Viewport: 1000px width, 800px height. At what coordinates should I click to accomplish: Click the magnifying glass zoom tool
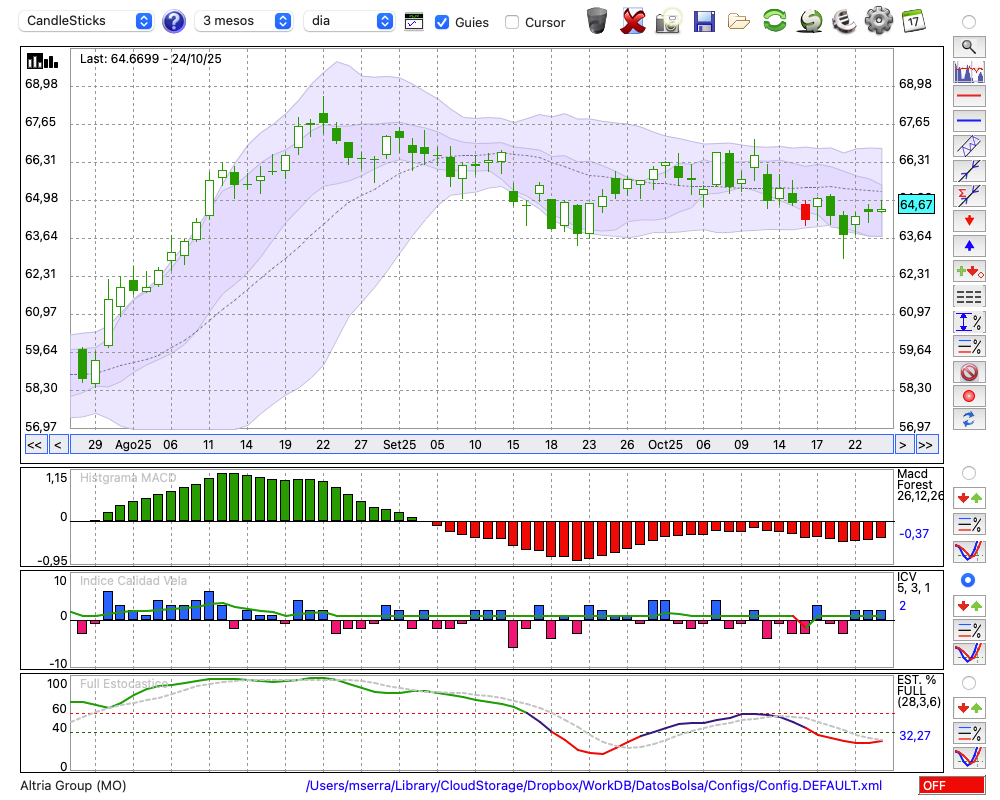[968, 46]
